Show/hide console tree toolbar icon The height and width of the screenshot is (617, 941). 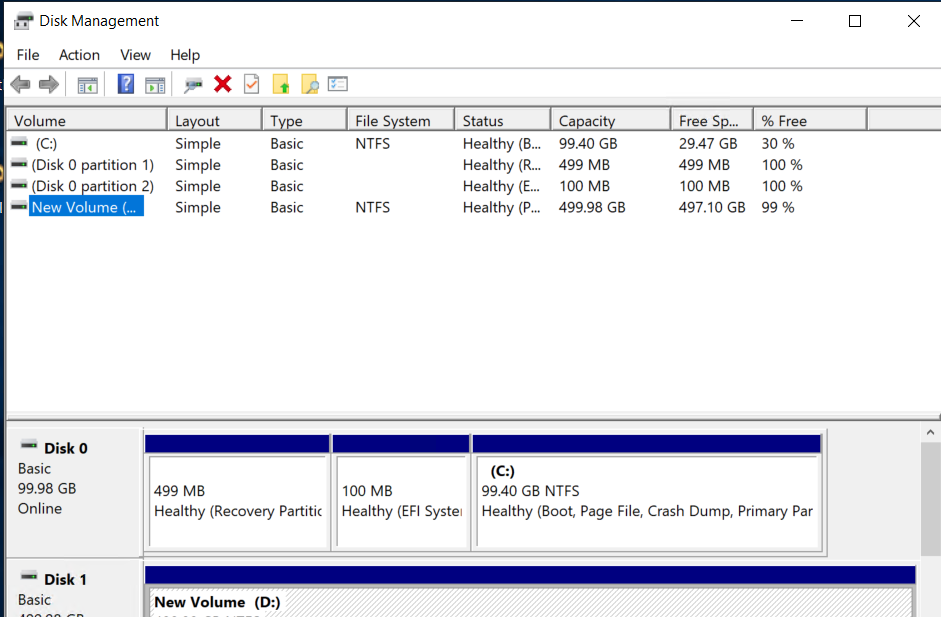[88, 85]
